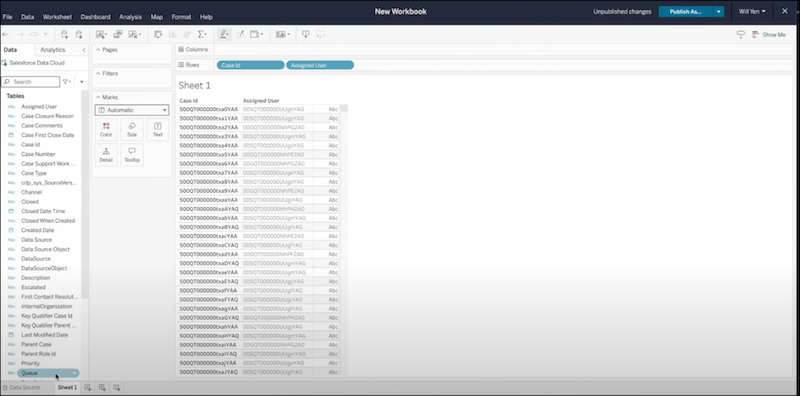Select the Escalated field
Screen dimensions: 800x396
[x=33, y=287]
